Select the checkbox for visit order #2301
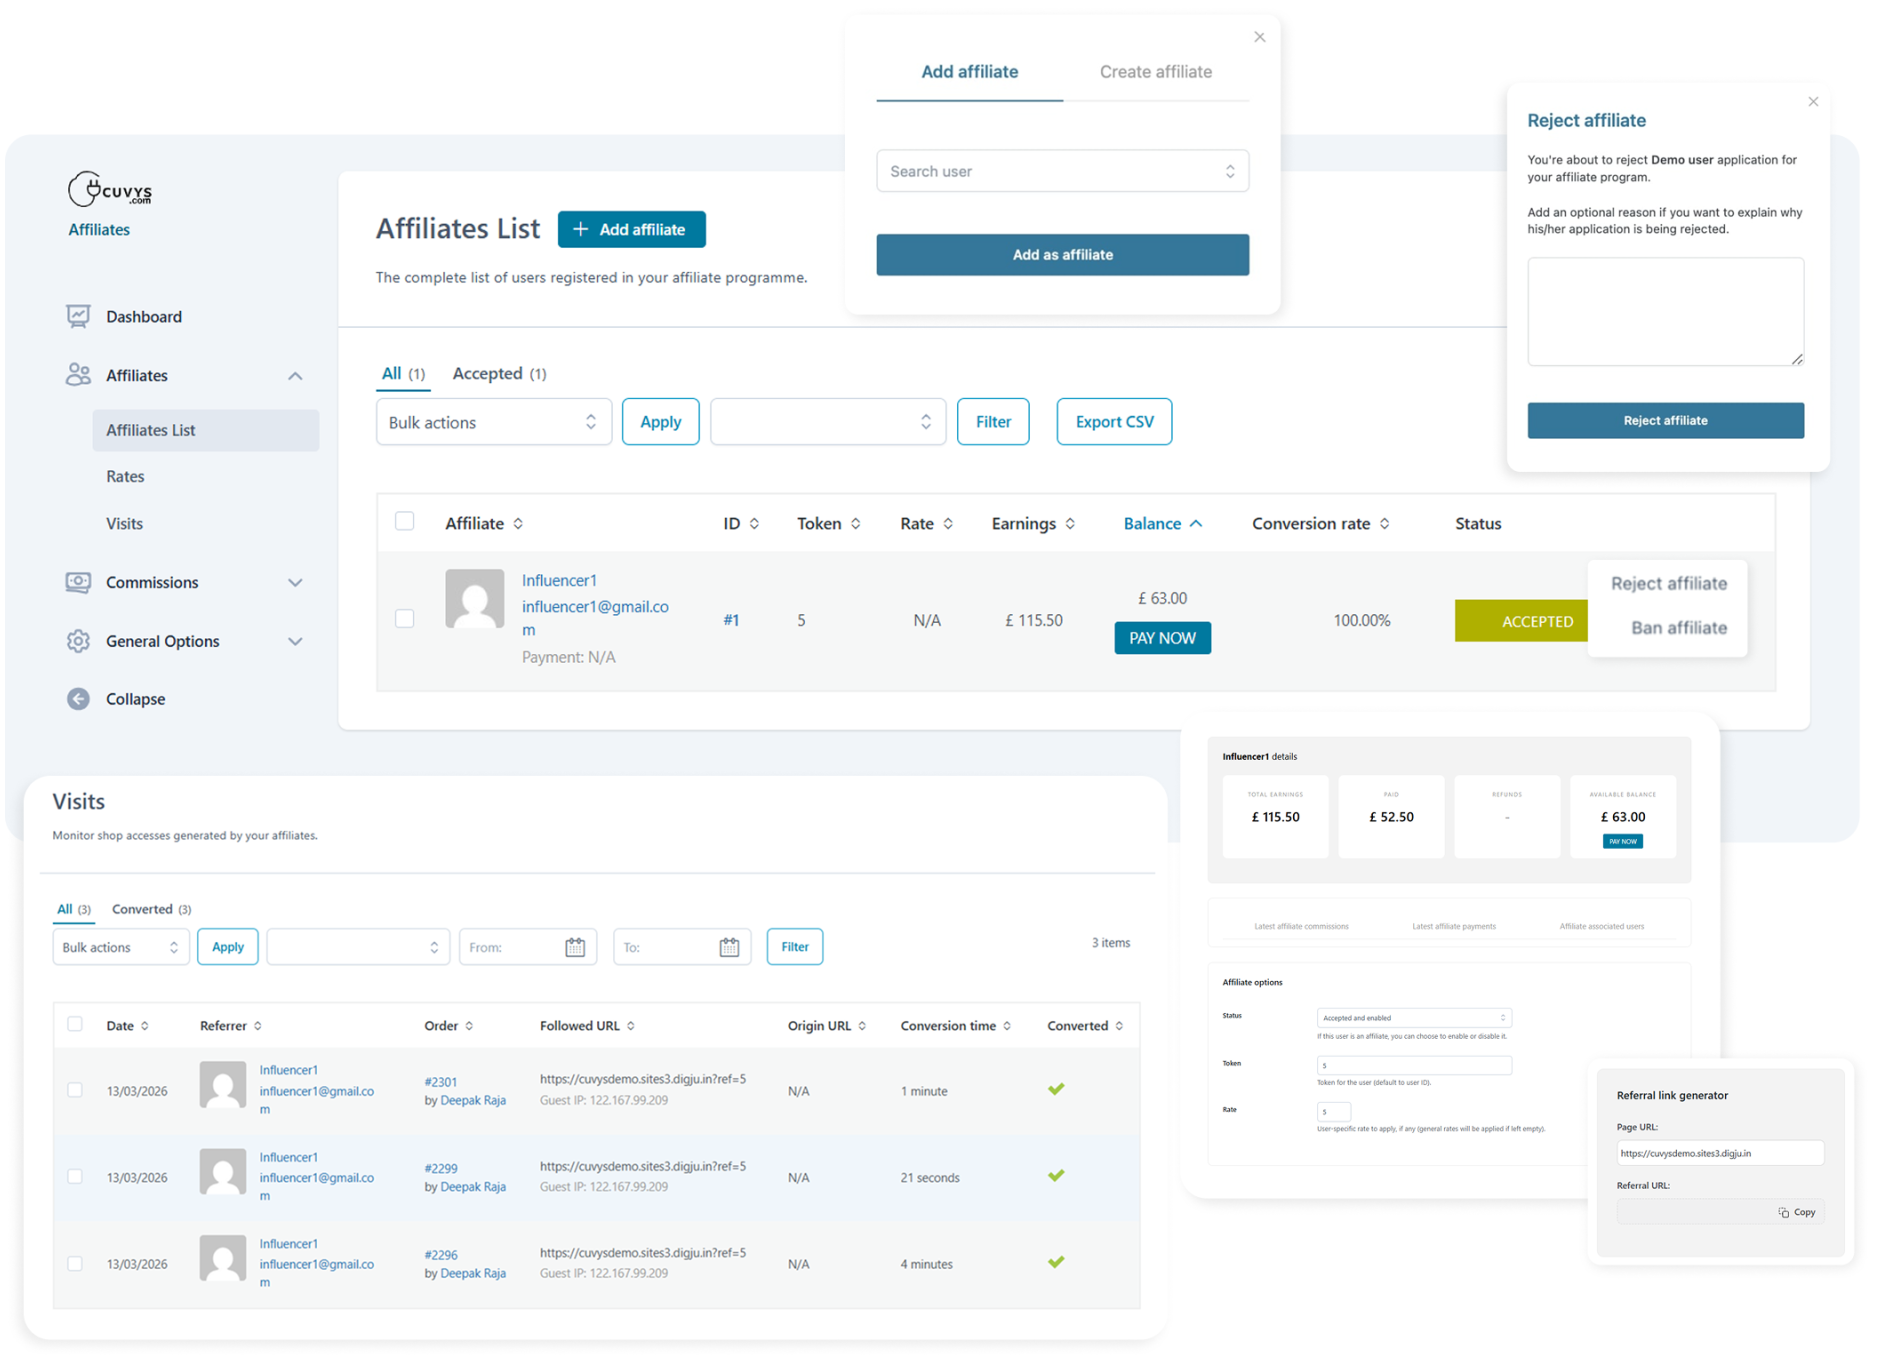Viewport: 1885px width, 1365px height. (75, 1090)
